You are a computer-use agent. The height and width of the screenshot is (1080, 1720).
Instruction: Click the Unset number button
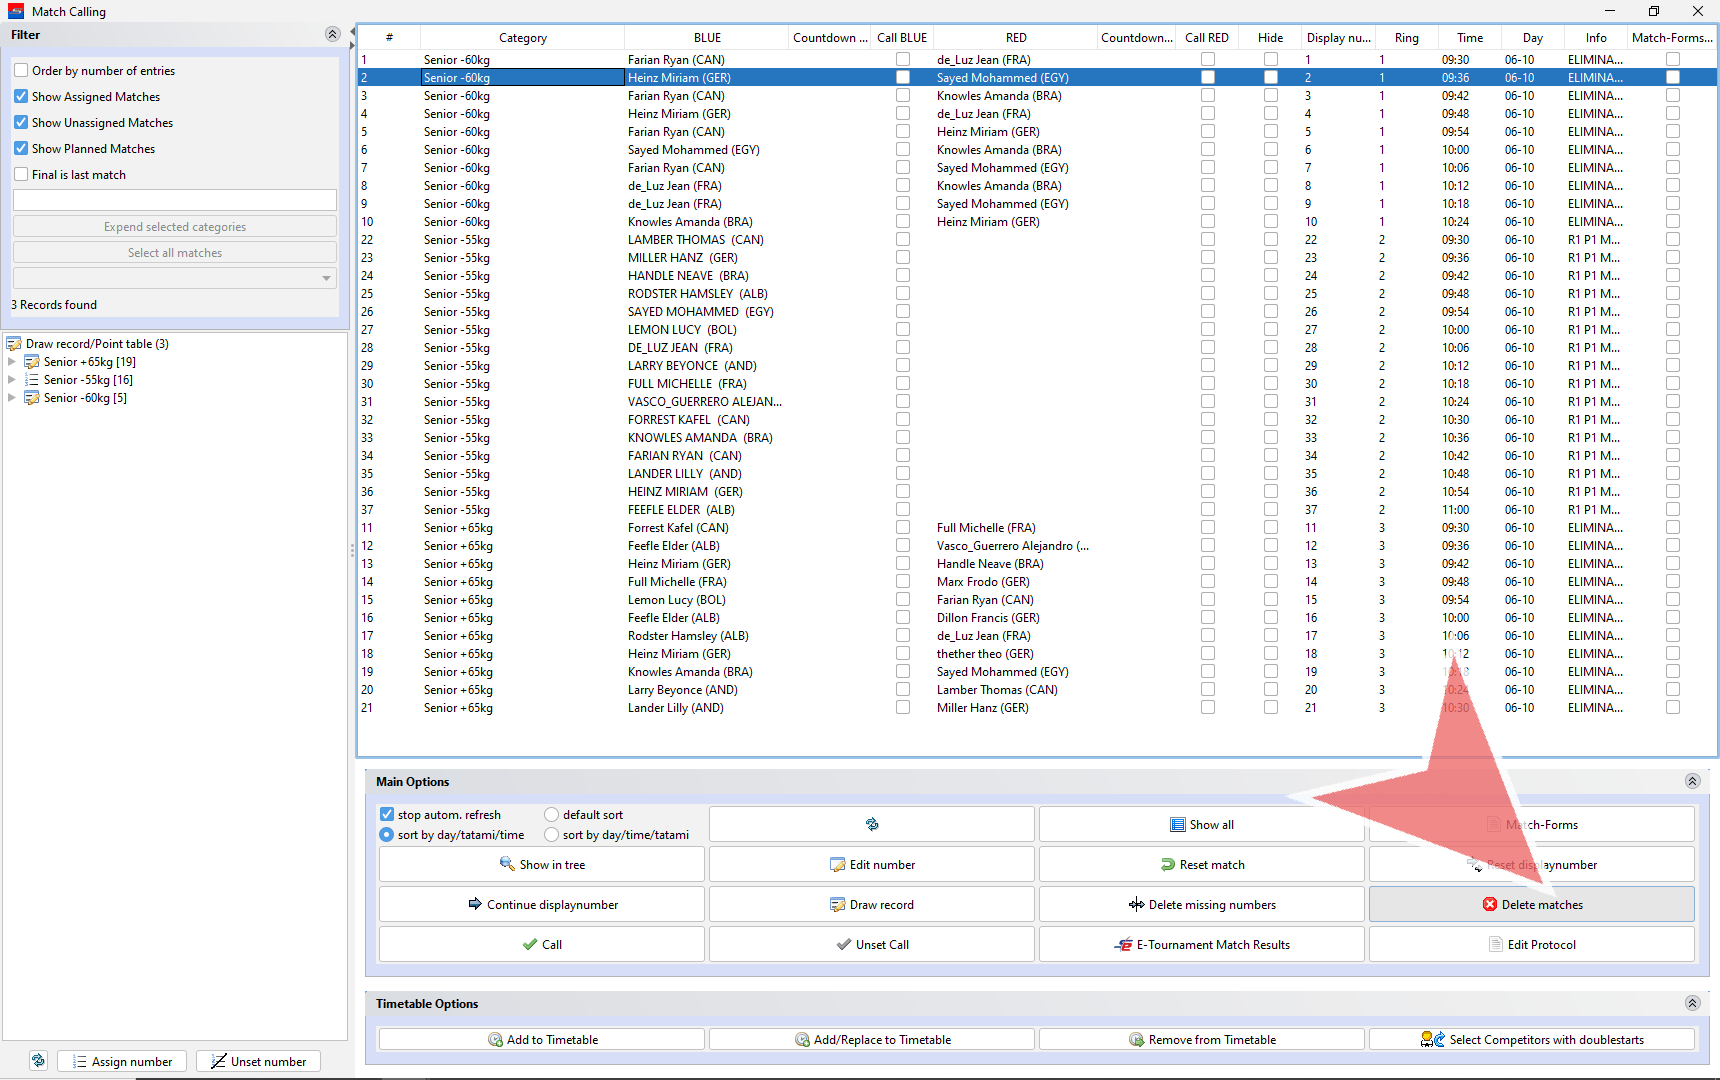click(258, 1061)
